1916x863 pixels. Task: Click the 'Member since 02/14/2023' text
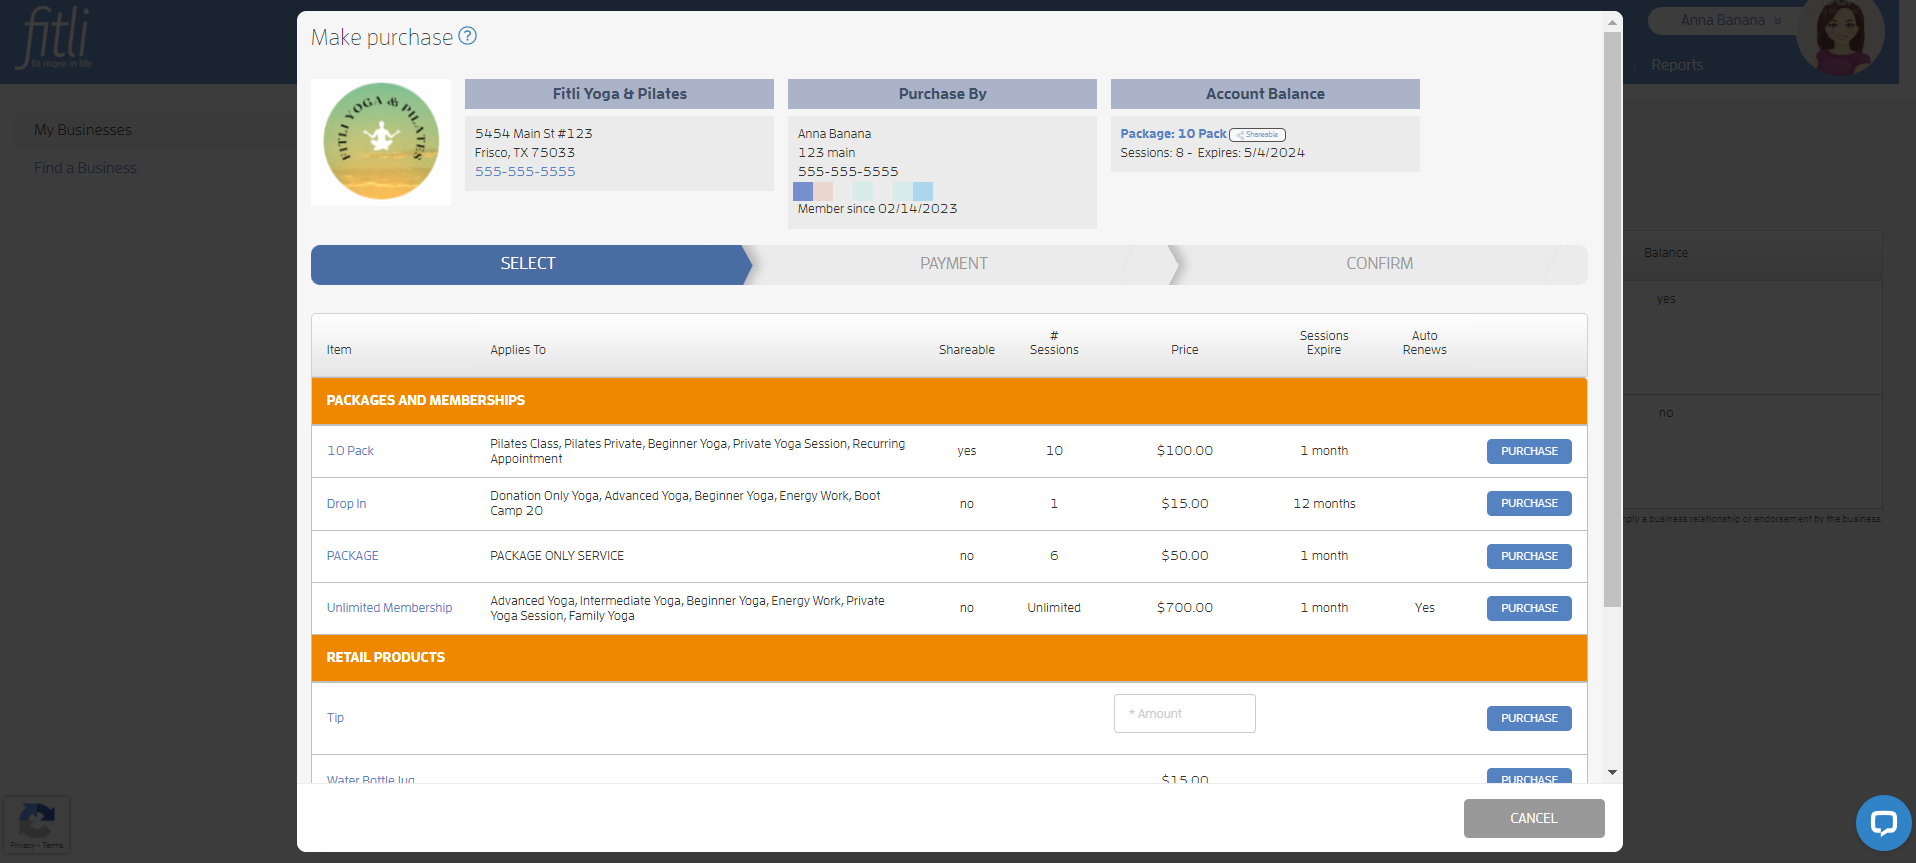coord(877,209)
